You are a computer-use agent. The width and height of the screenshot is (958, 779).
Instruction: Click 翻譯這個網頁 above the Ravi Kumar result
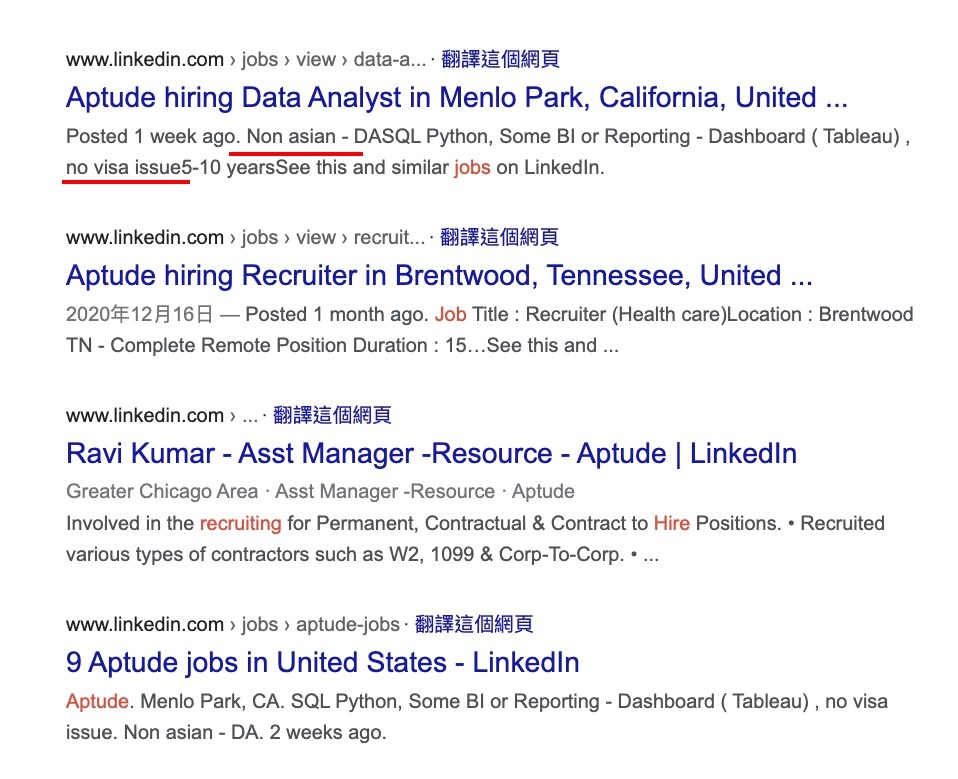(332, 415)
